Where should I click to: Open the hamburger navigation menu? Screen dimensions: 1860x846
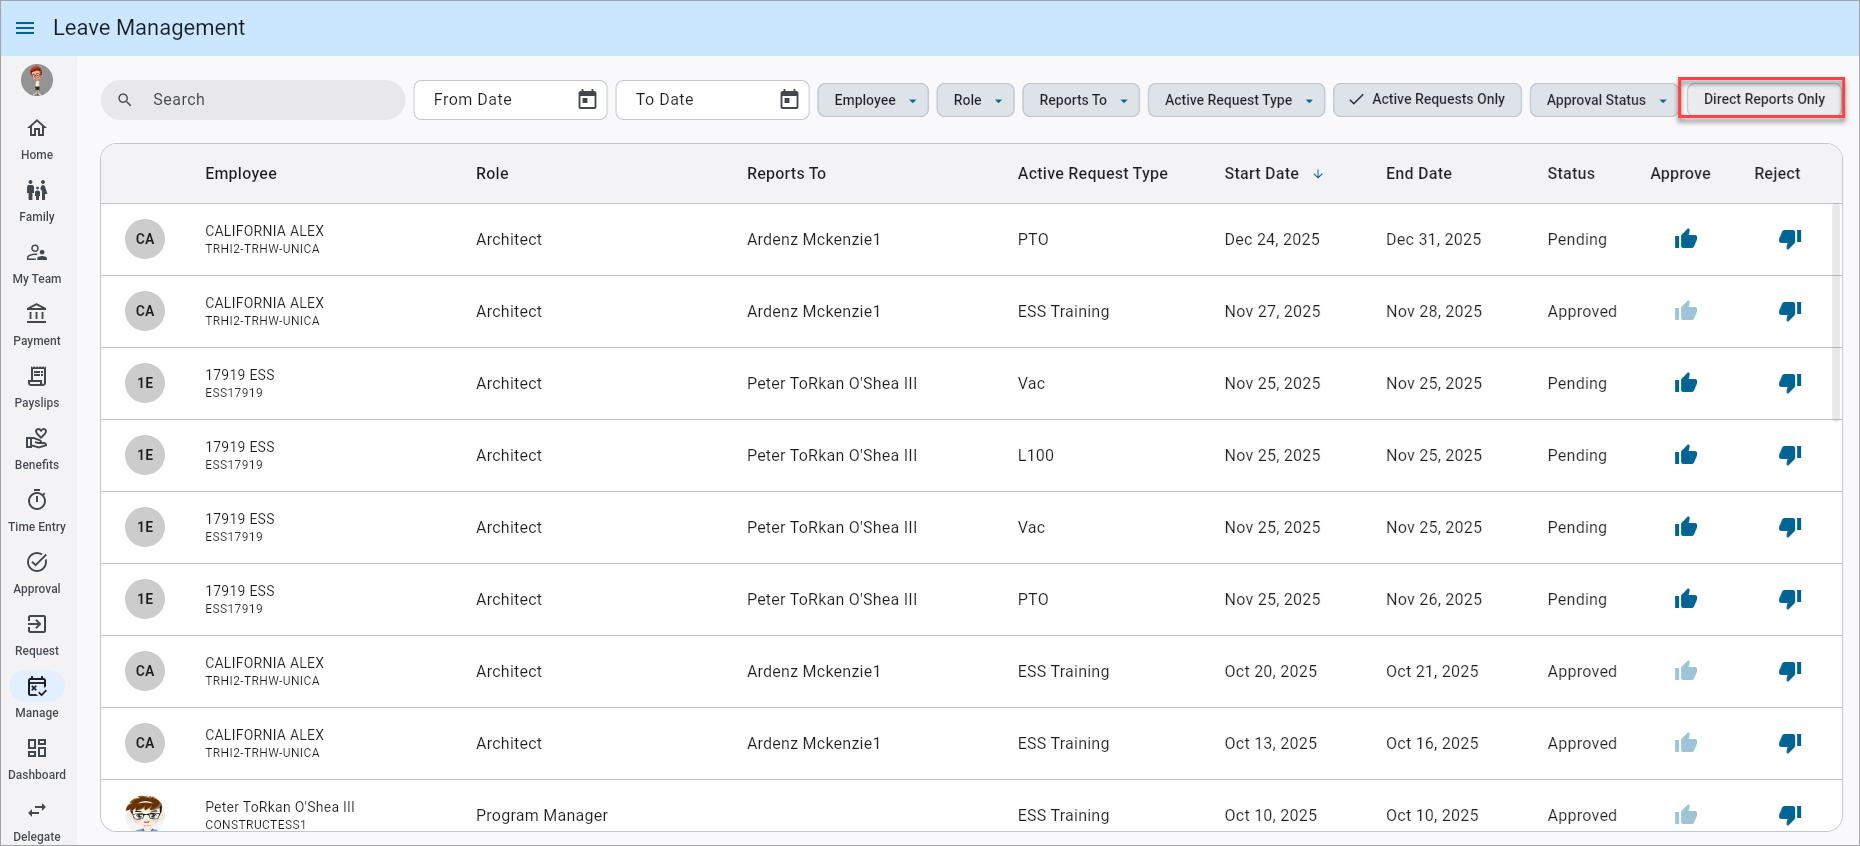[x=25, y=28]
